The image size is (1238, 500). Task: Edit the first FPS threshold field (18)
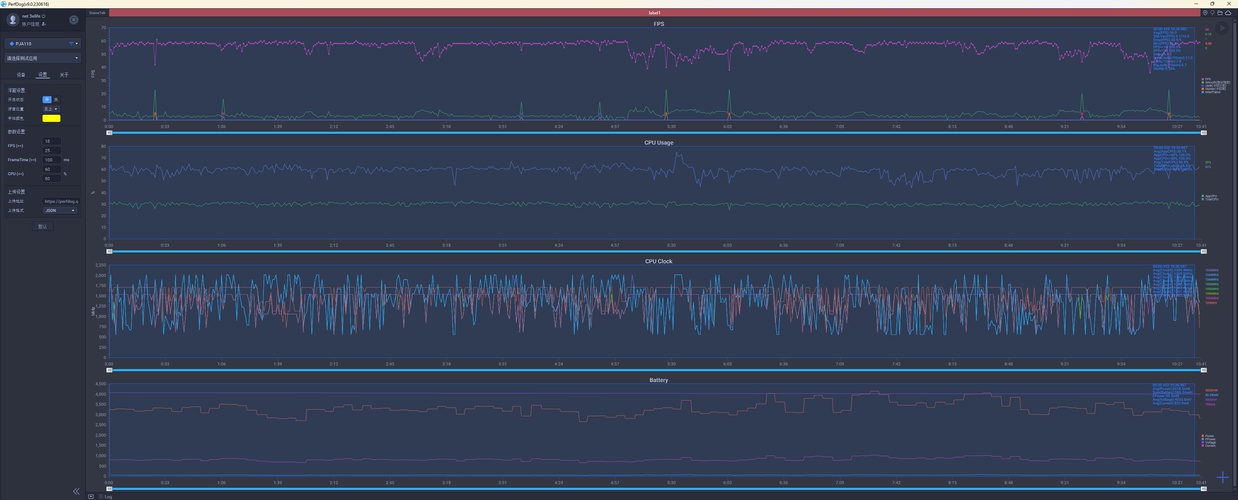point(52,141)
